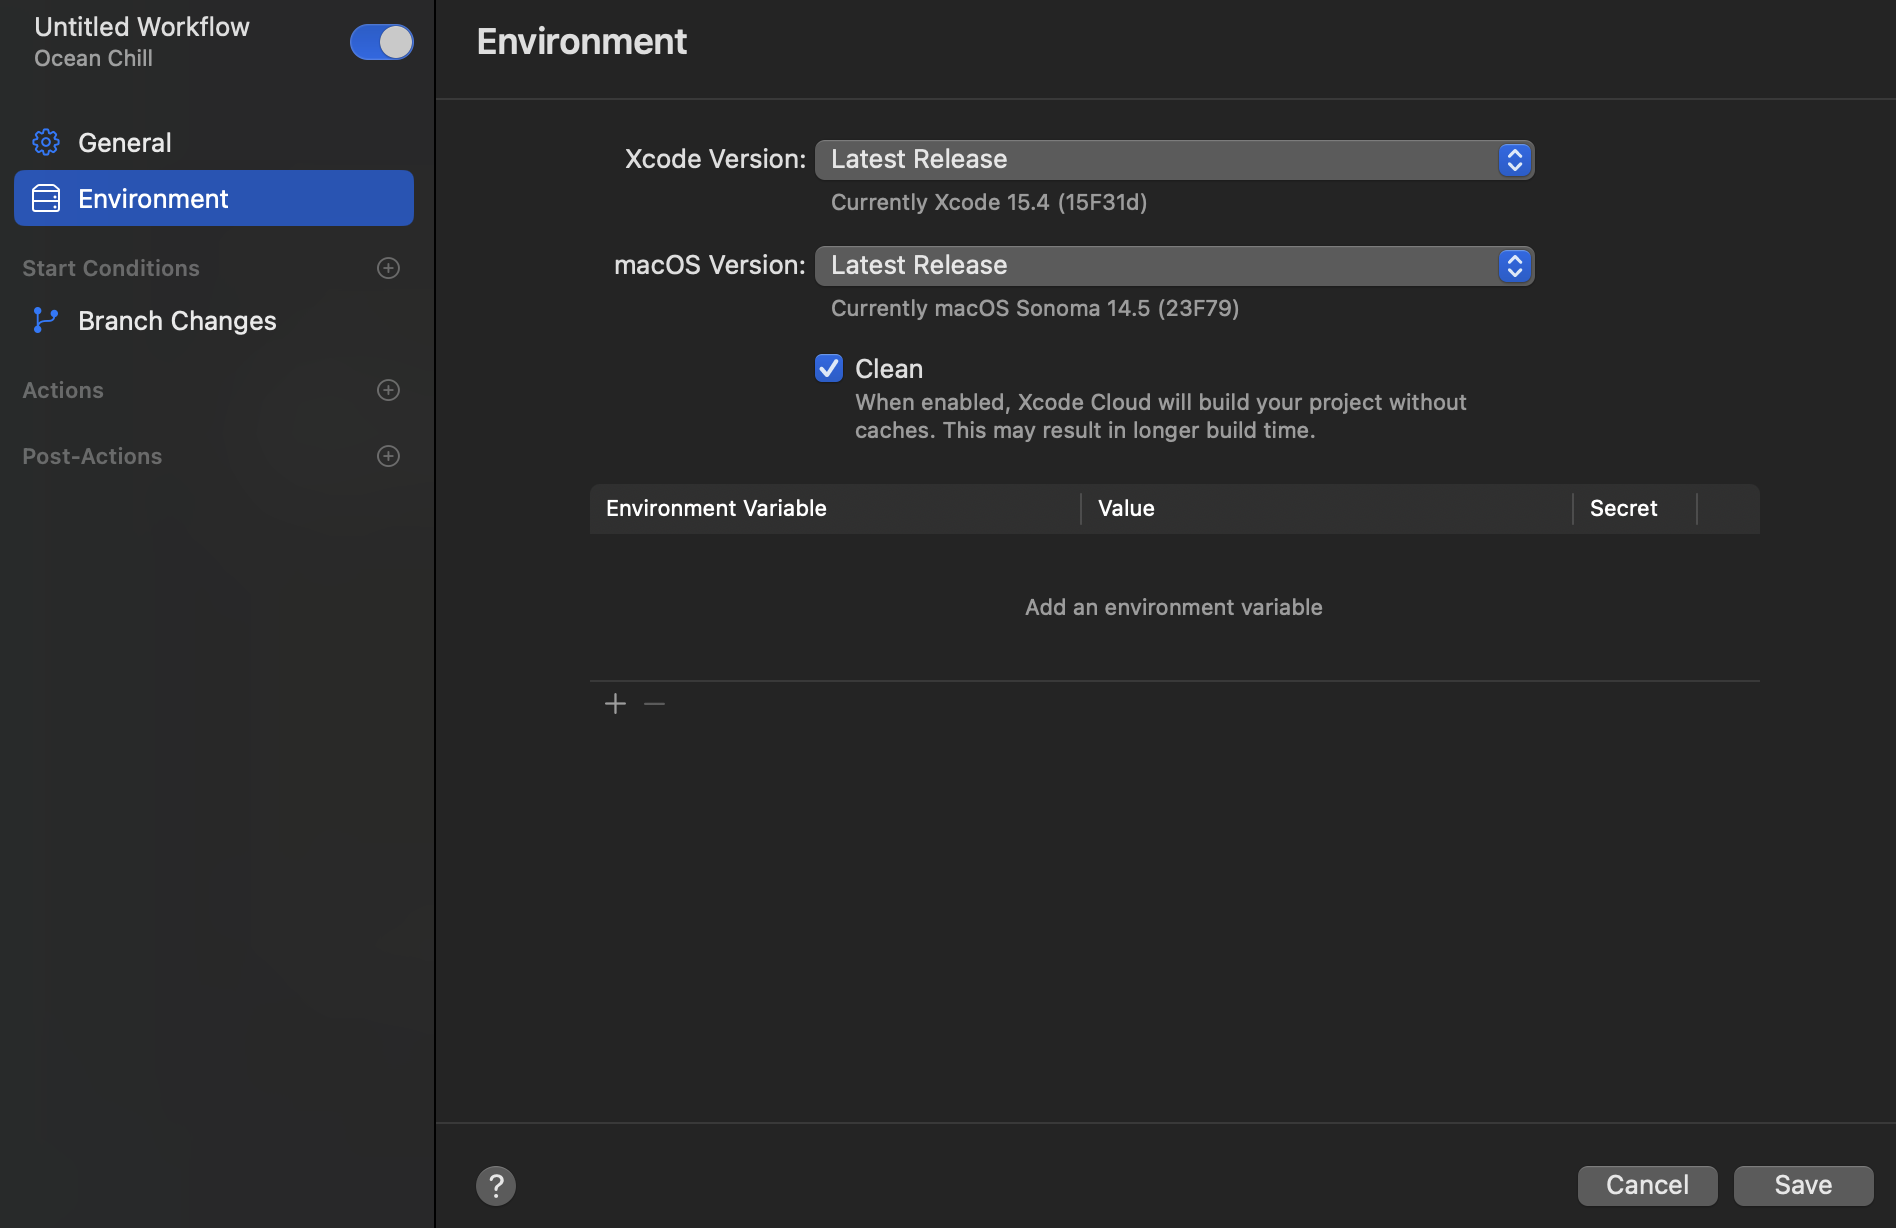Select the Environment sidebar item
1896x1228 pixels.
[x=214, y=198]
